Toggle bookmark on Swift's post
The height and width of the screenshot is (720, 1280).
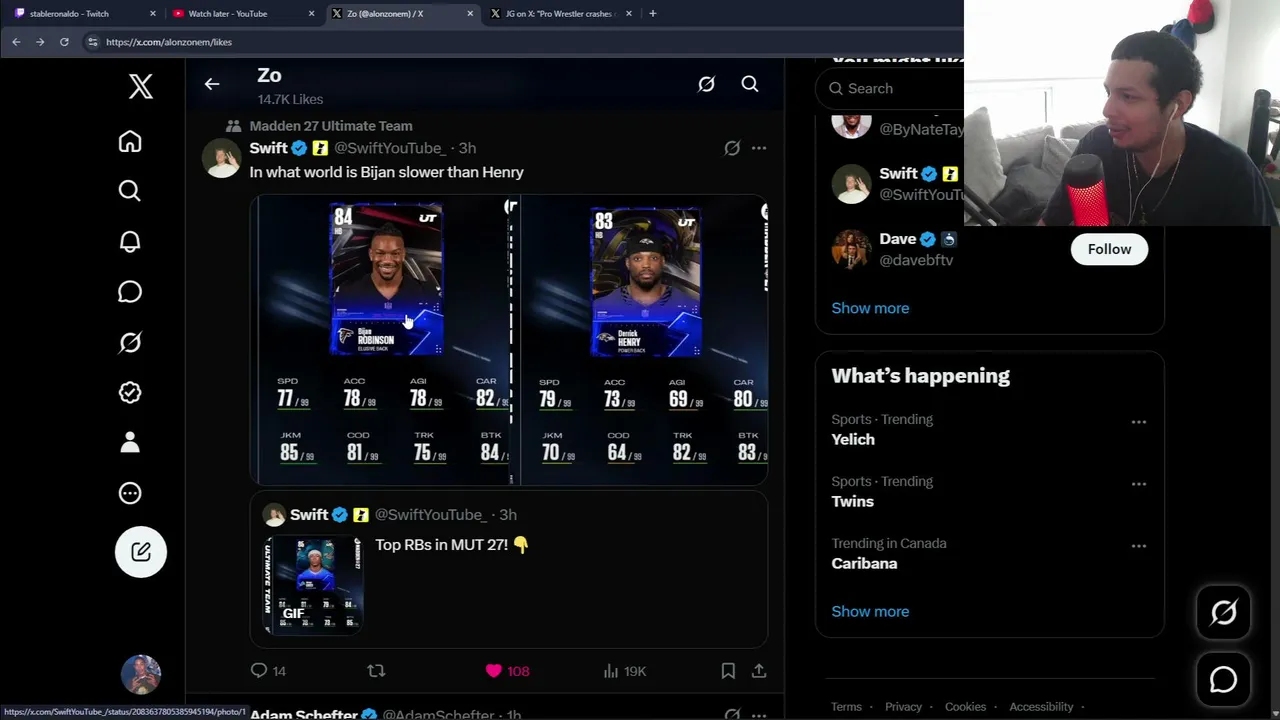(728, 671)
